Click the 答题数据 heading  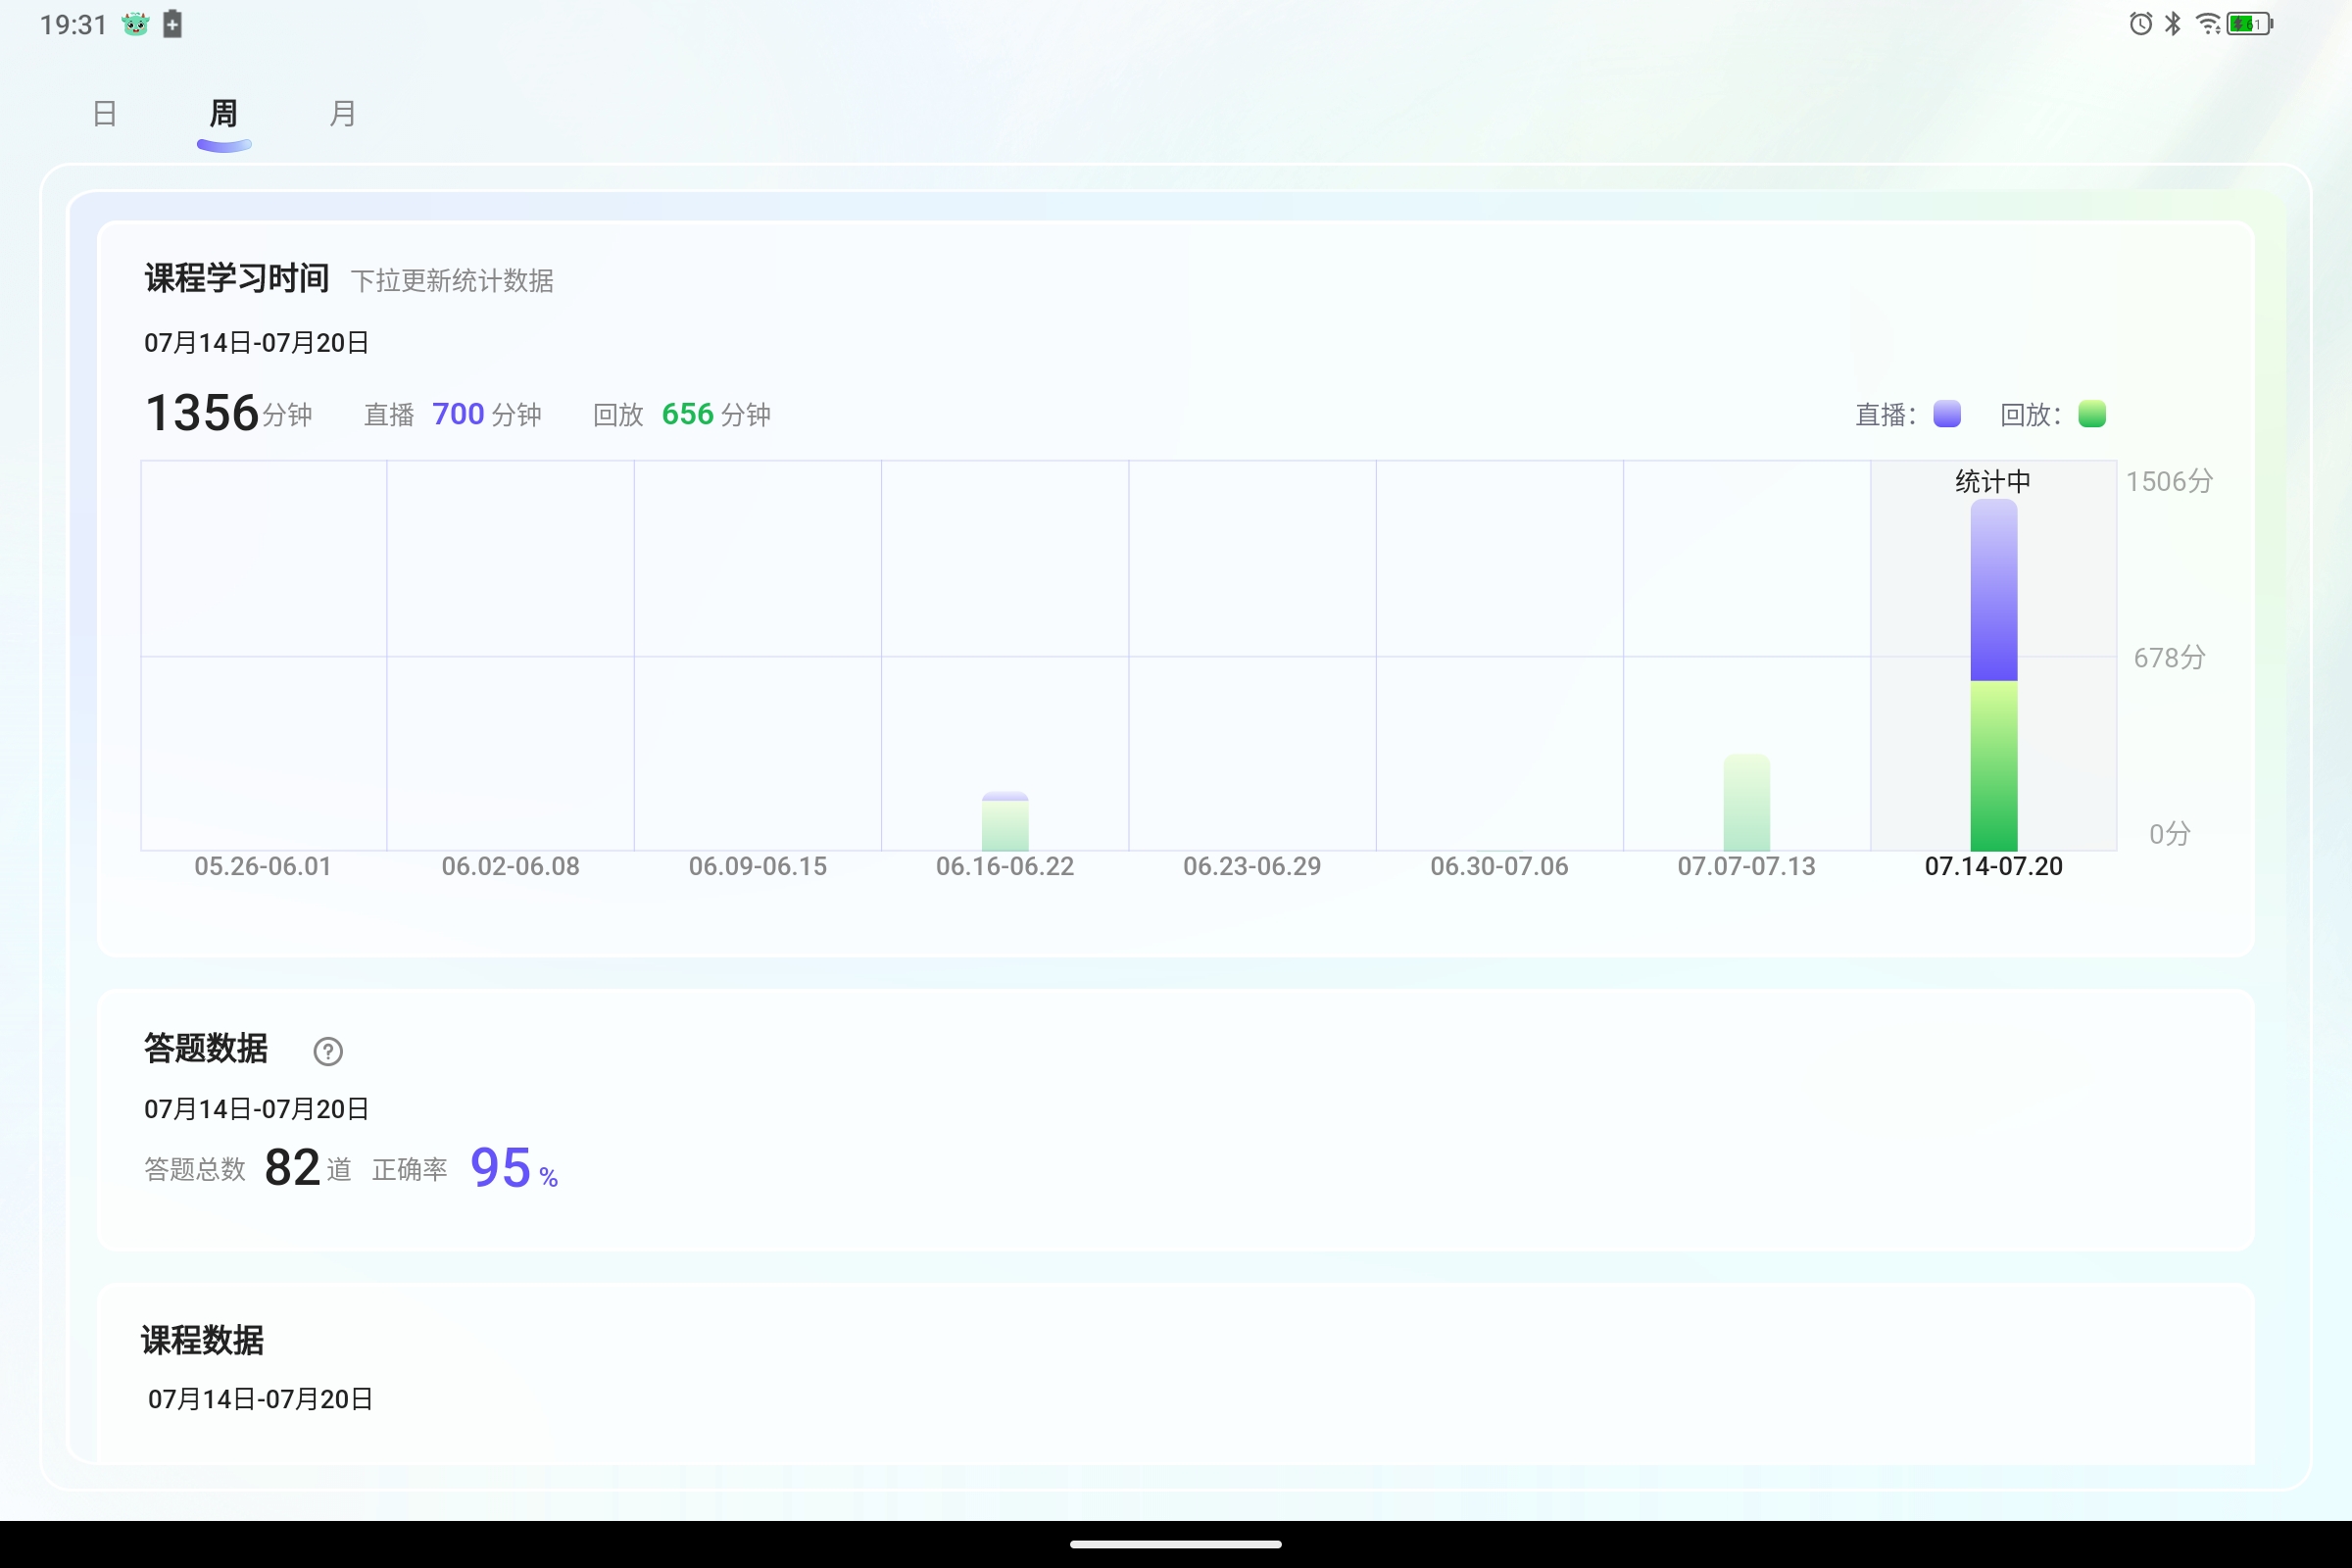(206, 1048)
